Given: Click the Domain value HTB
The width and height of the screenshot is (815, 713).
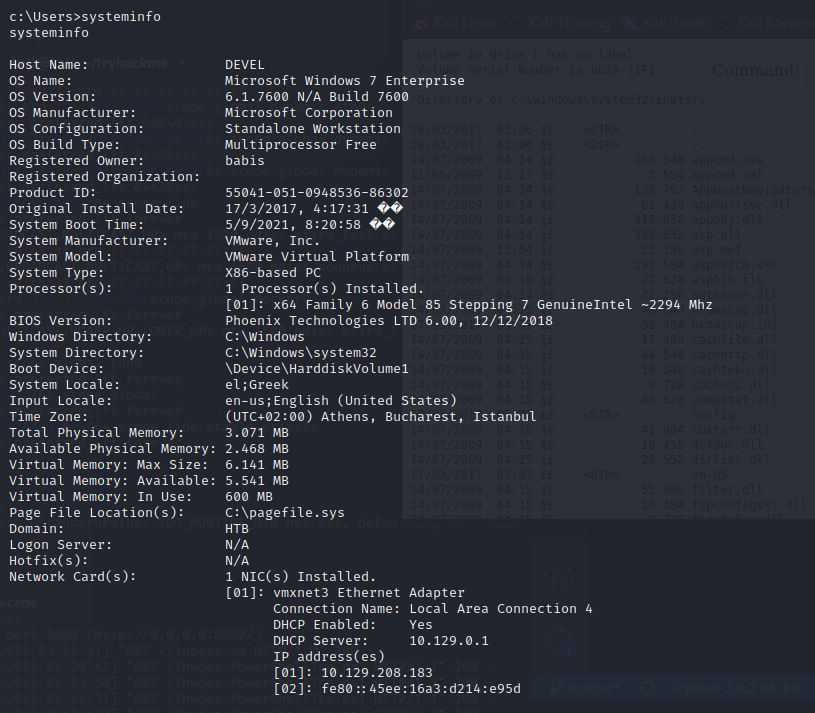Looking at the screenshot, I should 237,529.
